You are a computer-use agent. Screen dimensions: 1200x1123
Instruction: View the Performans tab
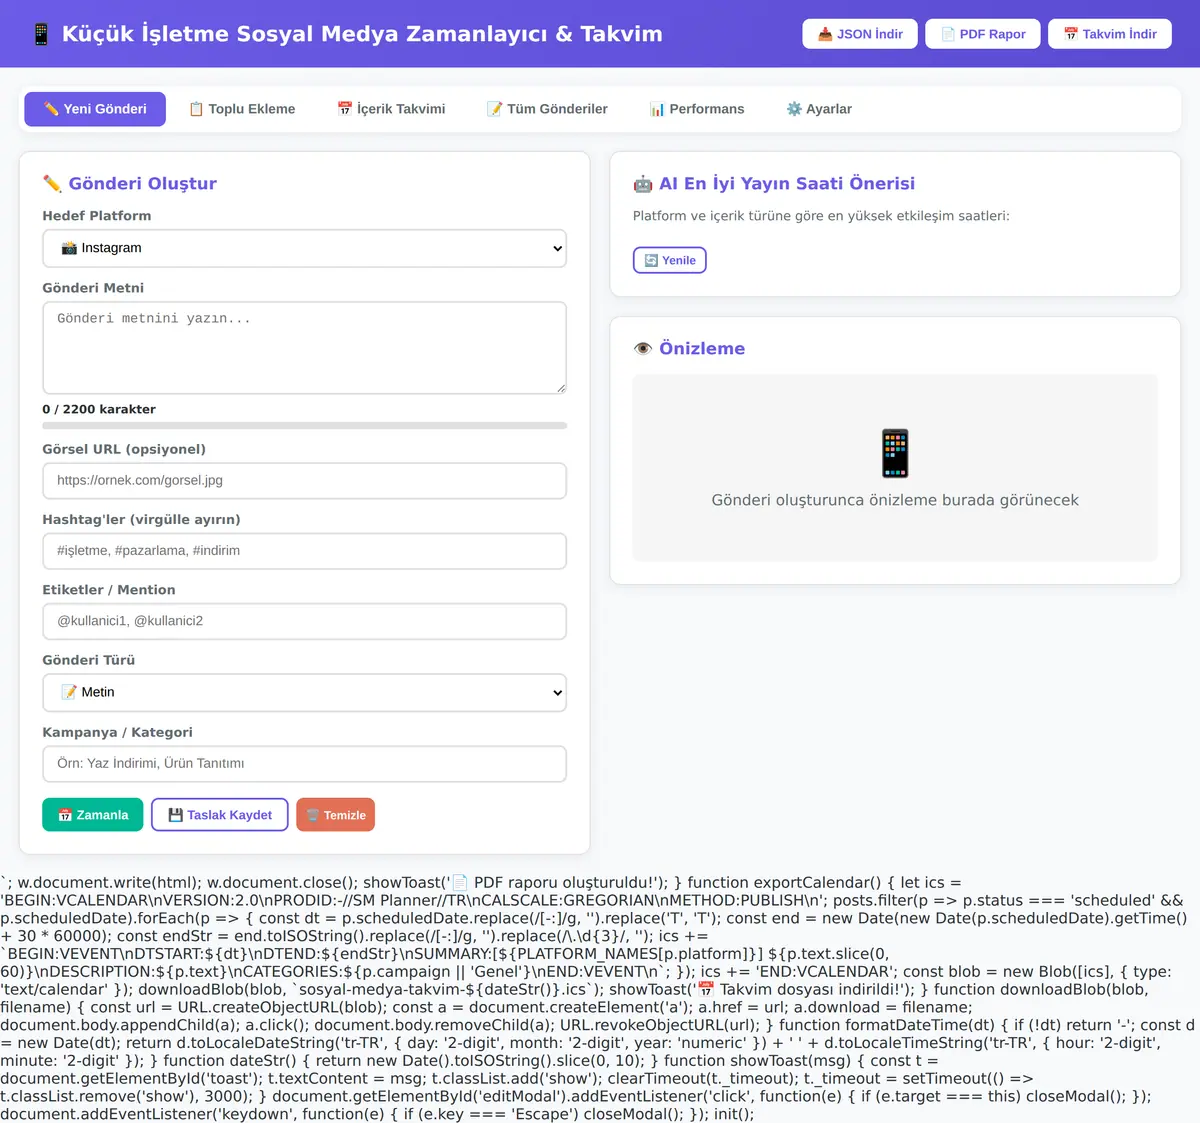point(697,109)
